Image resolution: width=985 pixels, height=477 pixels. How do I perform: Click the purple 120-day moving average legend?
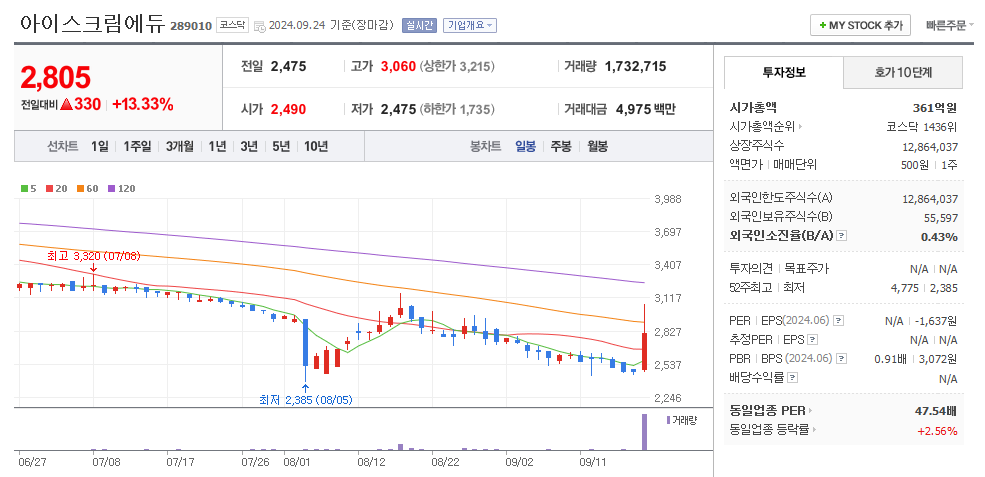coord(121,188)
